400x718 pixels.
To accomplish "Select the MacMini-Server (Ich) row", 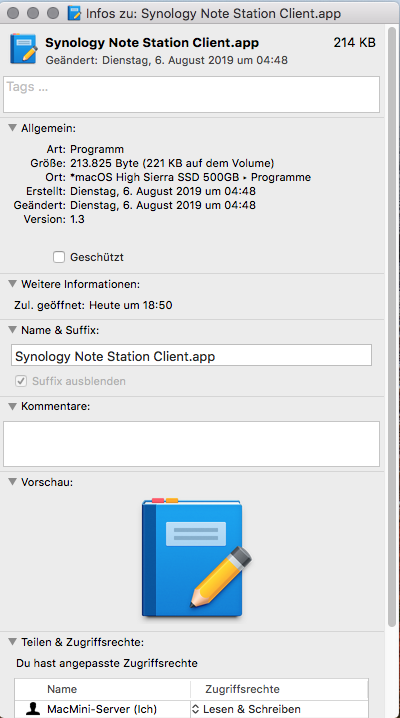I will click(191, 709).
